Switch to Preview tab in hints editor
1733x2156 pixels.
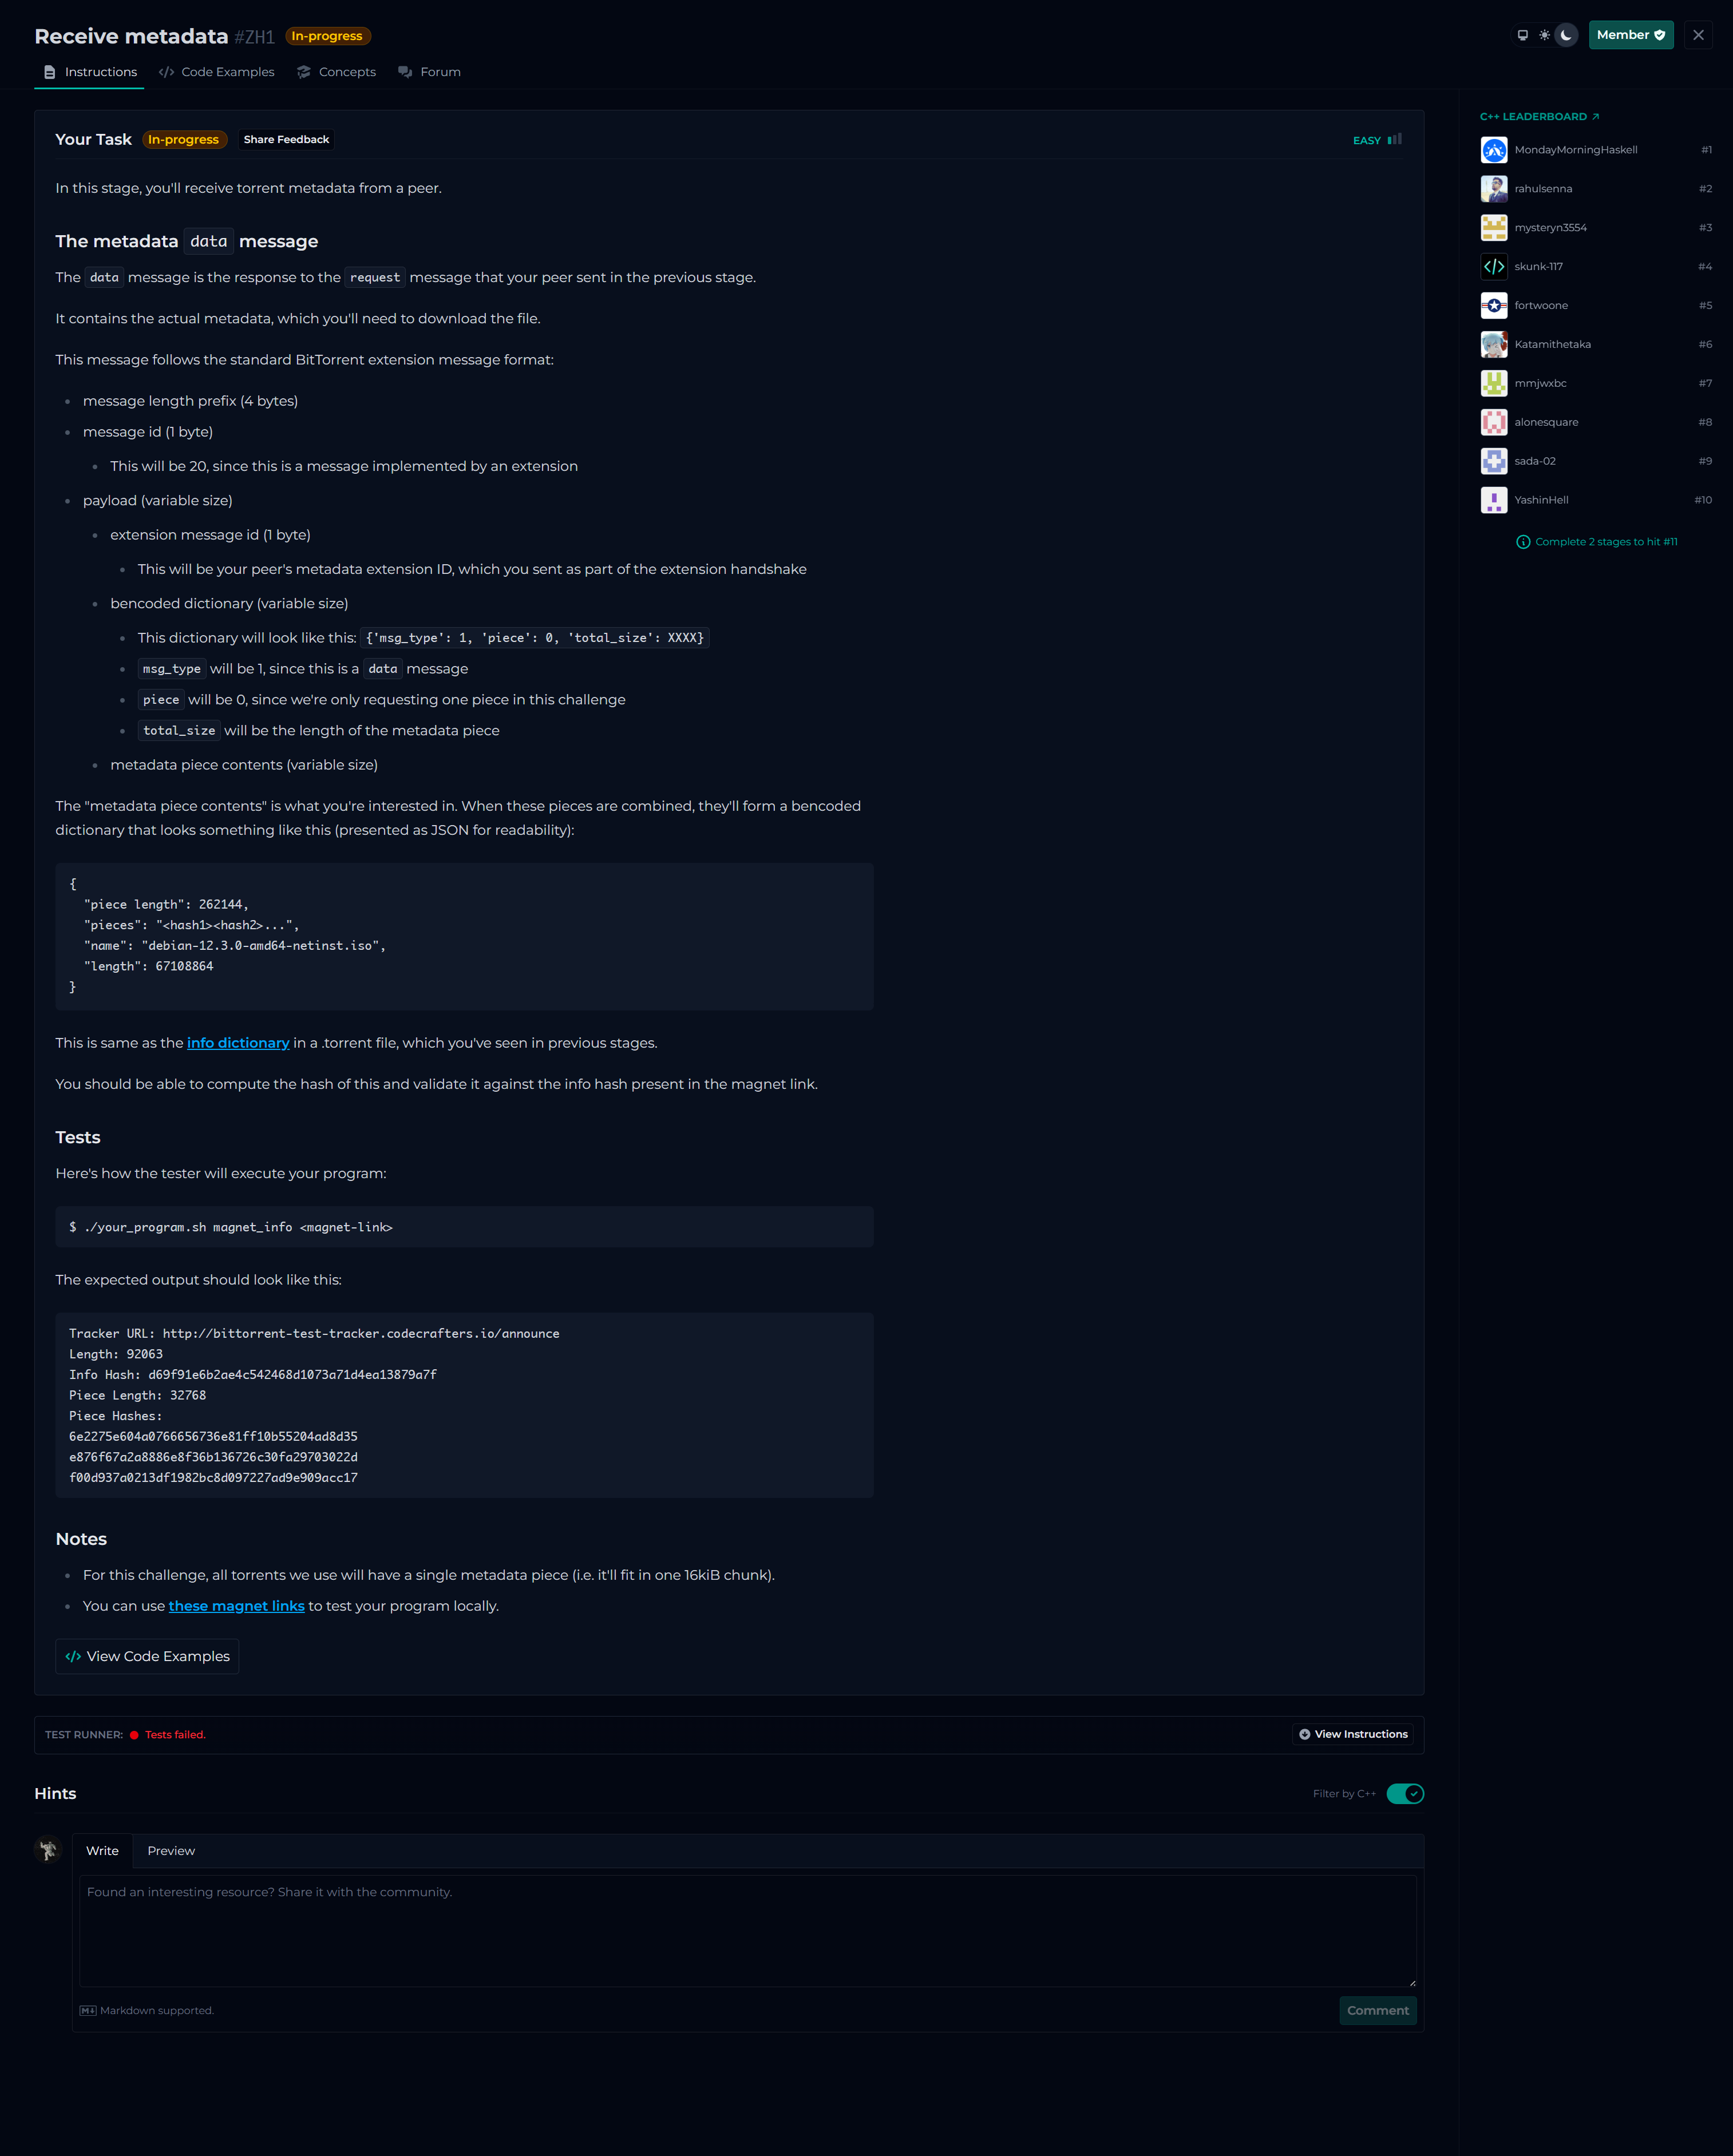pyautogui.click(x=171, y=1851)
